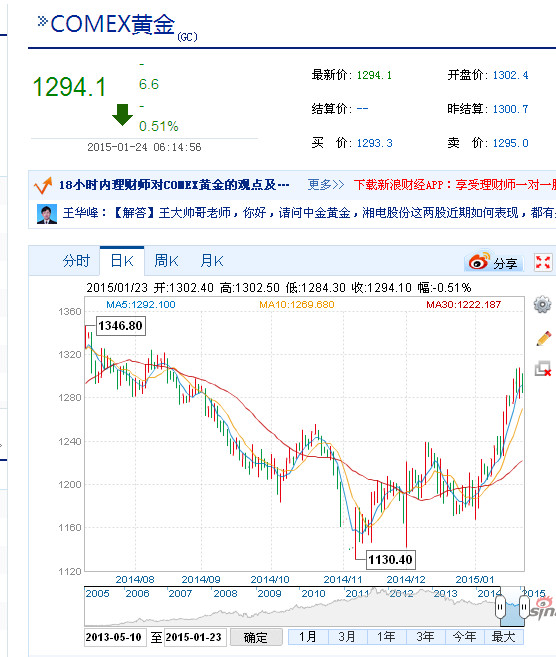Click the 更多>> link
This screenshot has width=556, height=657.
coord(326,185)
